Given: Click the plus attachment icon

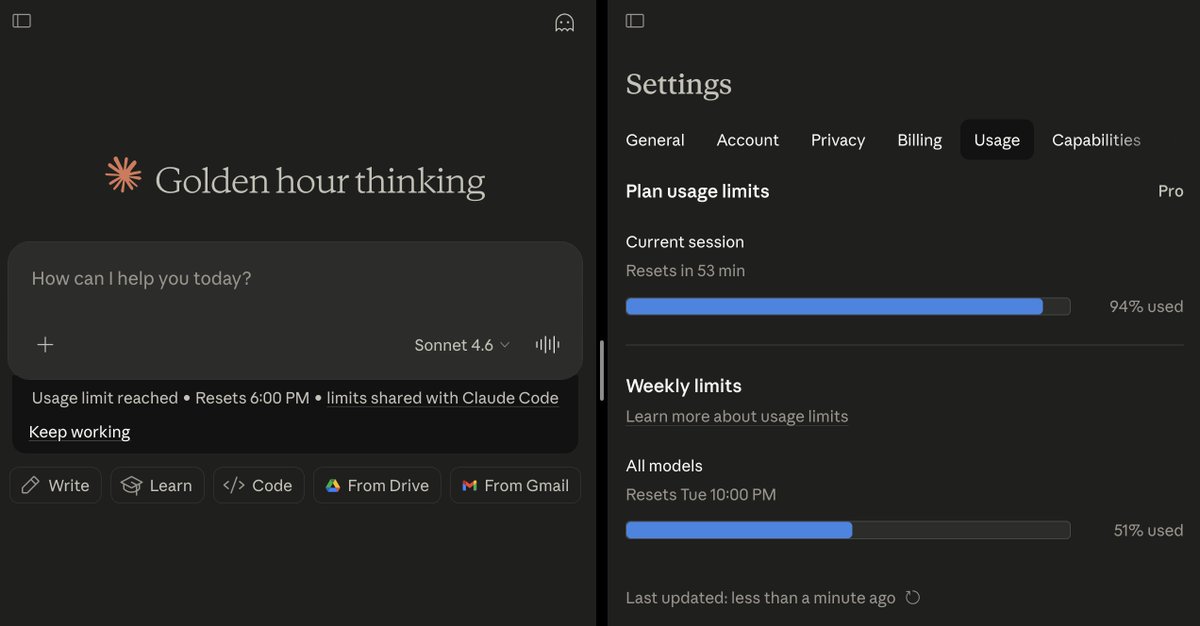Looking at the screenshot, I should click(x=45, y=345).
